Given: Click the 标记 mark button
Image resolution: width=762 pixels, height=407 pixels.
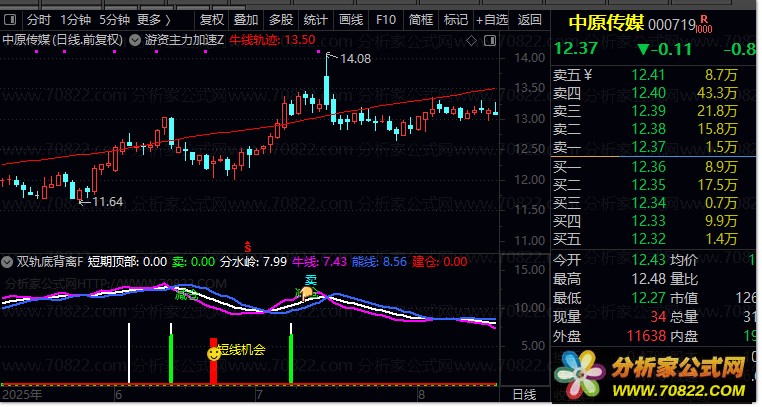Looking at the screenshot, I should [456, 20].
